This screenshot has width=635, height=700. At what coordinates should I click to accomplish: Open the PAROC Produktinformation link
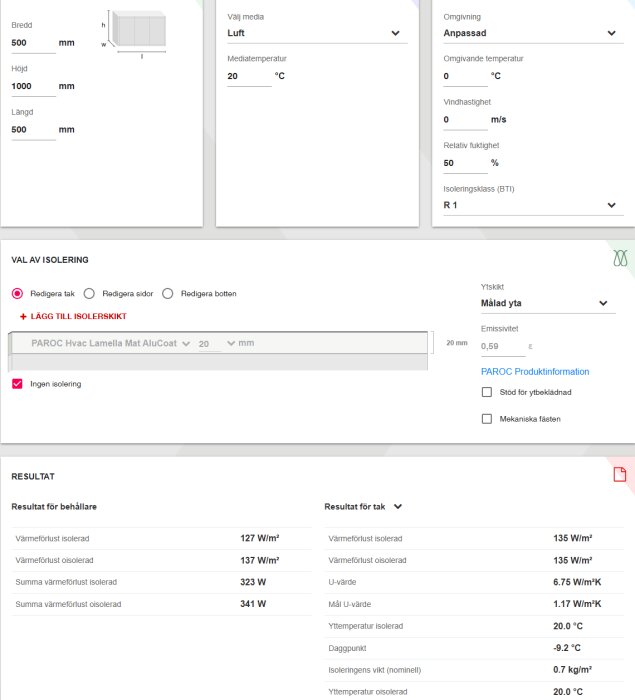click(x=535, y=372)
